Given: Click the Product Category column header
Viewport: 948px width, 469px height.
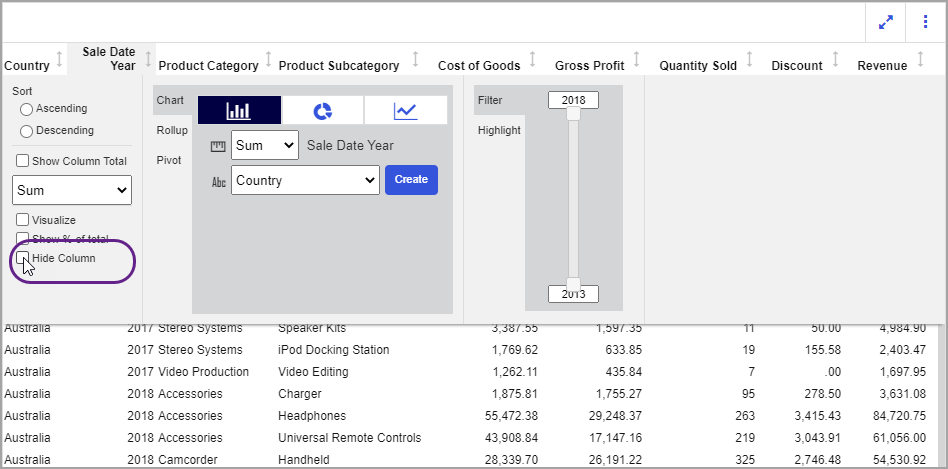Looking at the screenshot, I should (209, 66).
